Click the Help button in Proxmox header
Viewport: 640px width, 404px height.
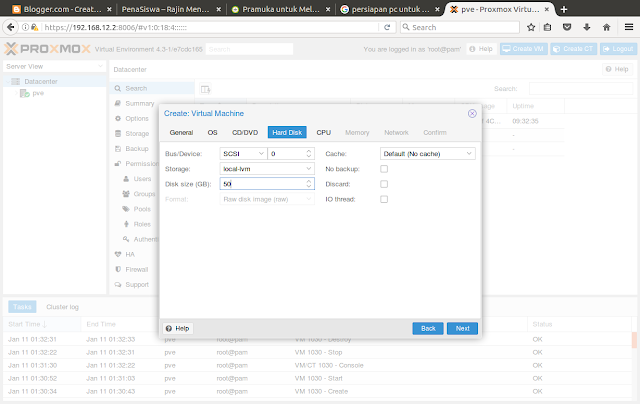point(481,49)
